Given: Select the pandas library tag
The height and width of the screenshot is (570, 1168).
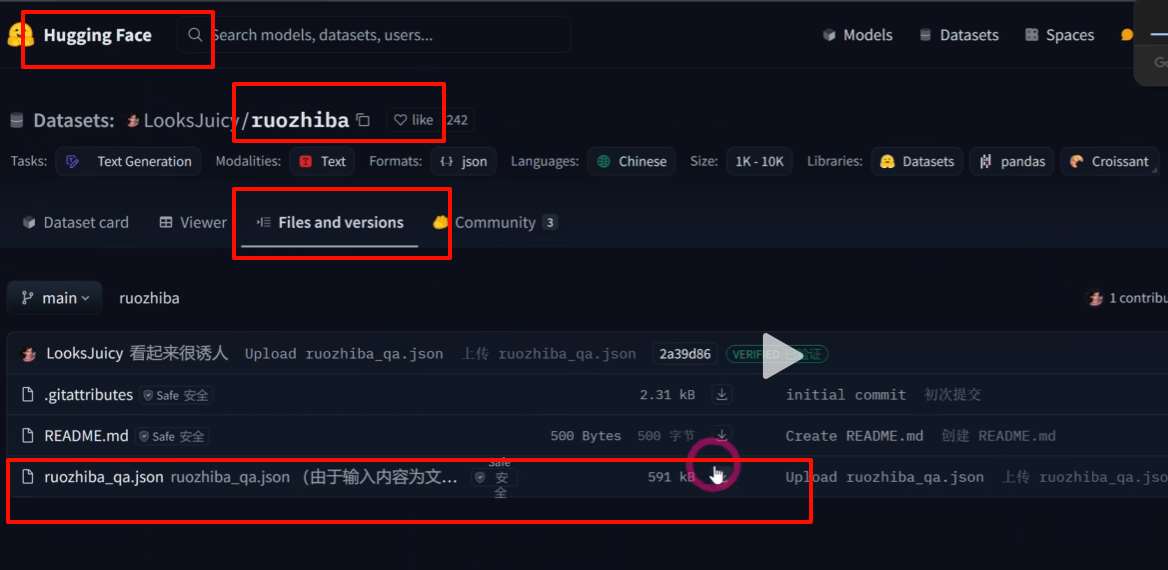Looking at the screenshot, I should point(1012,161).
